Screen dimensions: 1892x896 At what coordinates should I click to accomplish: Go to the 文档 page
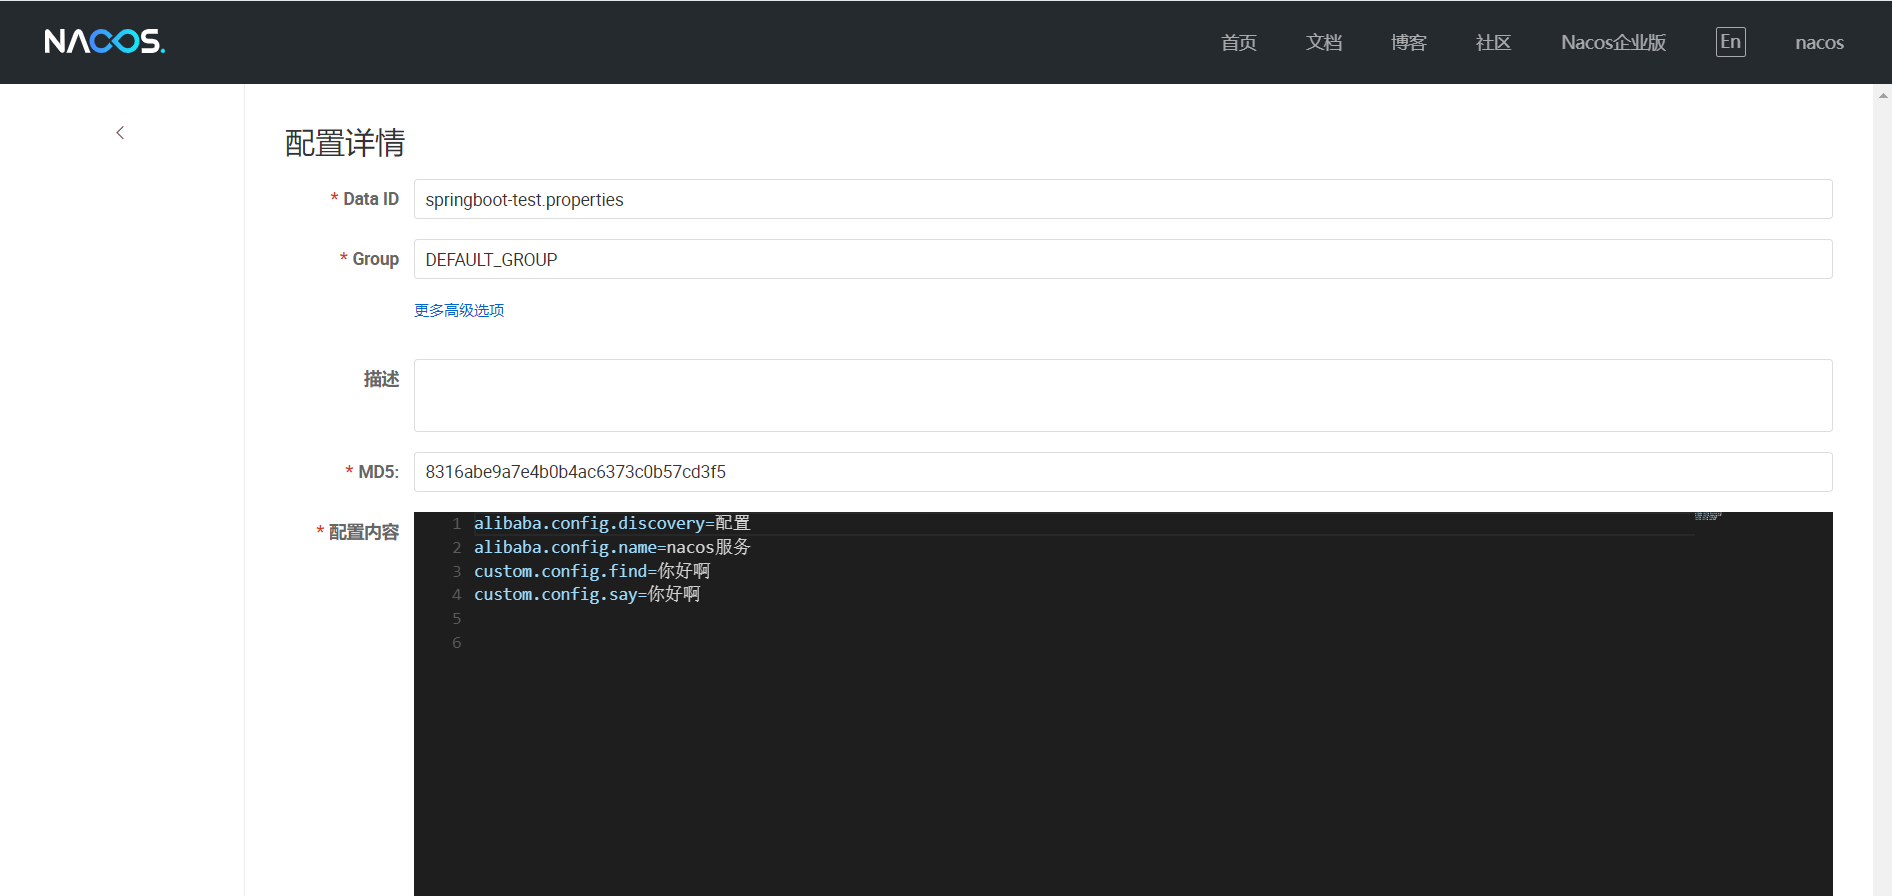point(1323,43)
